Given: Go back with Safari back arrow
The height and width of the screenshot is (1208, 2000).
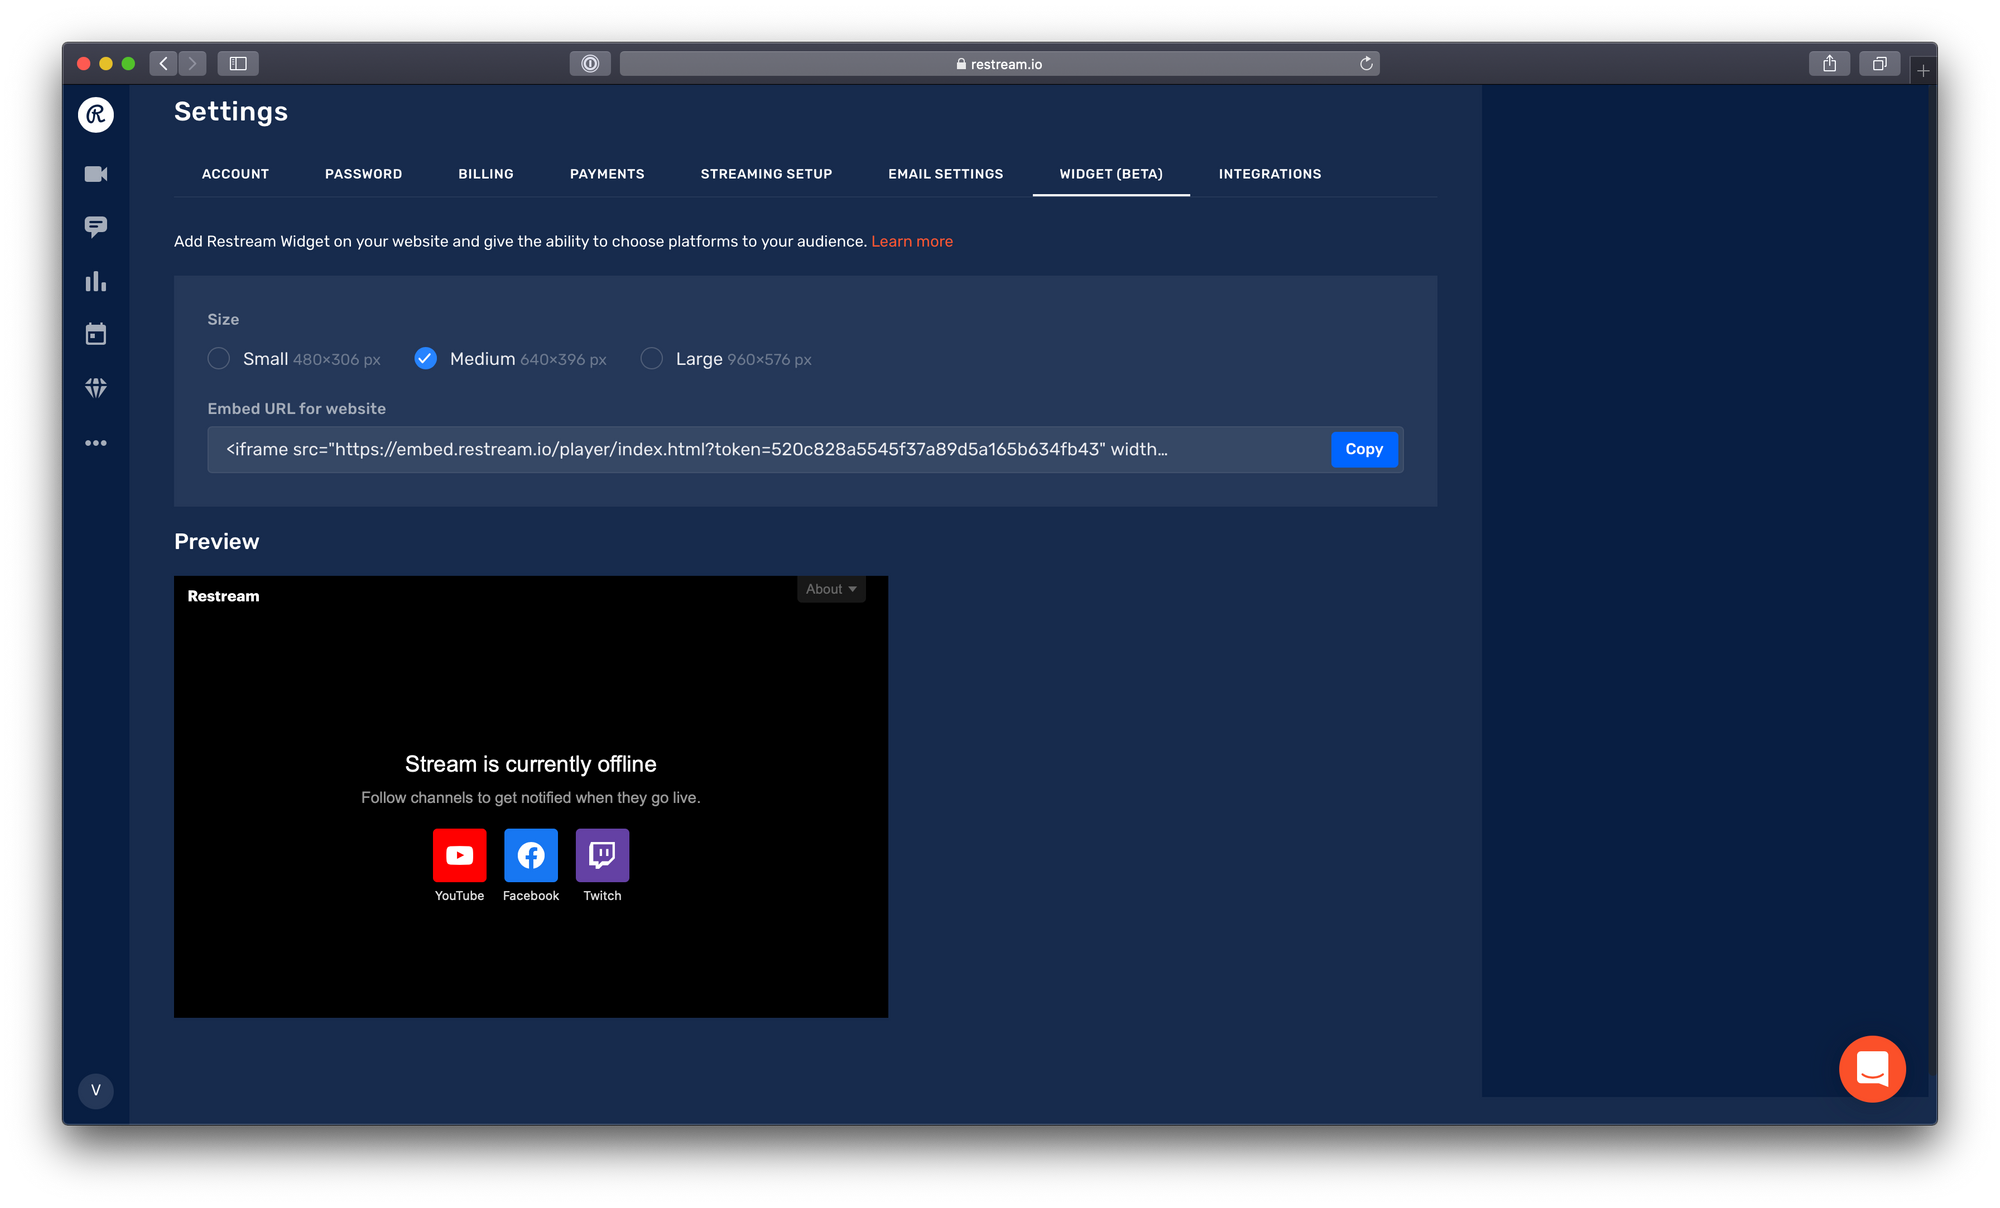Looking at the screenshot, I should click(164, 63).
